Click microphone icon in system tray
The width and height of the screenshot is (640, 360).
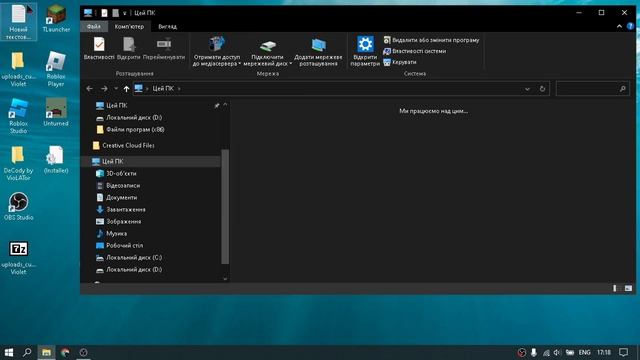(x=533, y=352)
